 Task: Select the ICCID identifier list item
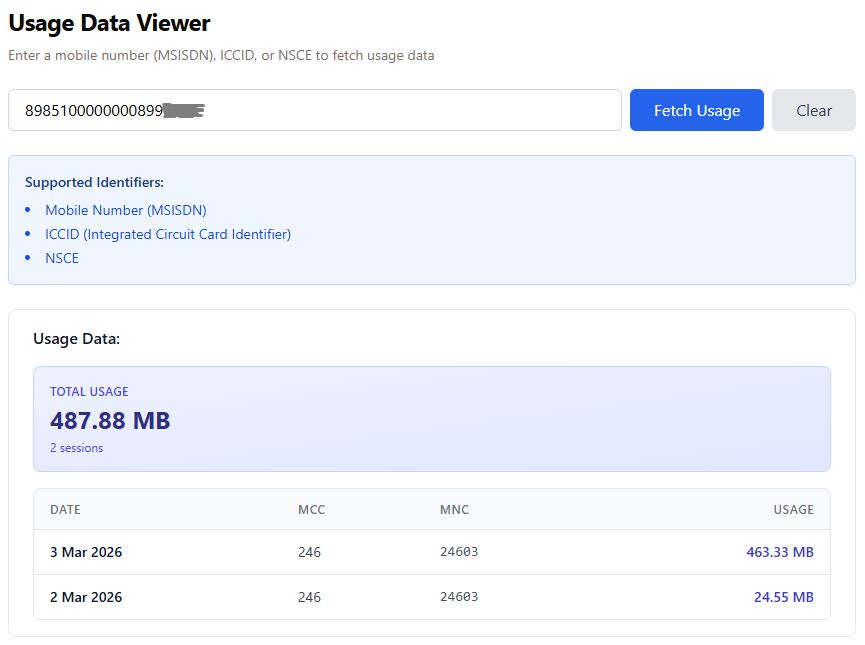tap(167, 234)
